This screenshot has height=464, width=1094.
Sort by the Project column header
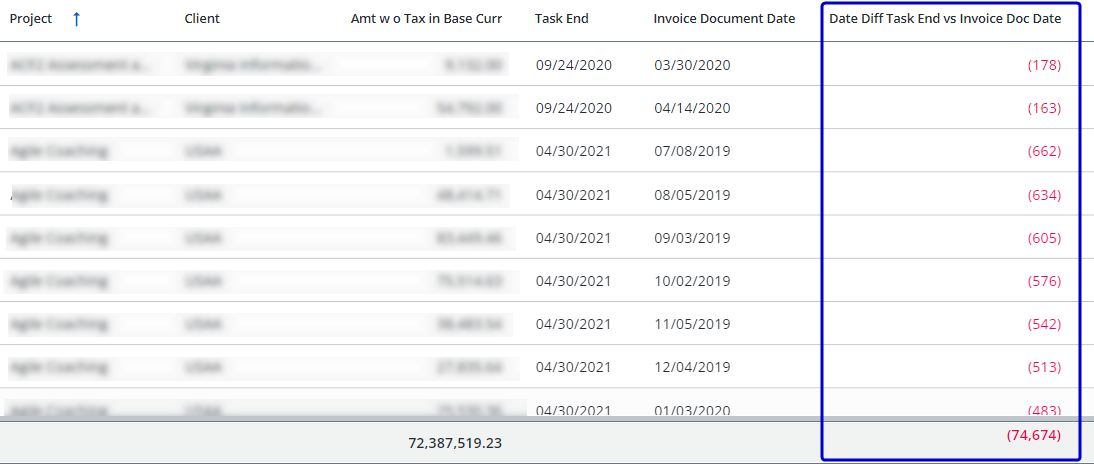(x=31, y=19)
